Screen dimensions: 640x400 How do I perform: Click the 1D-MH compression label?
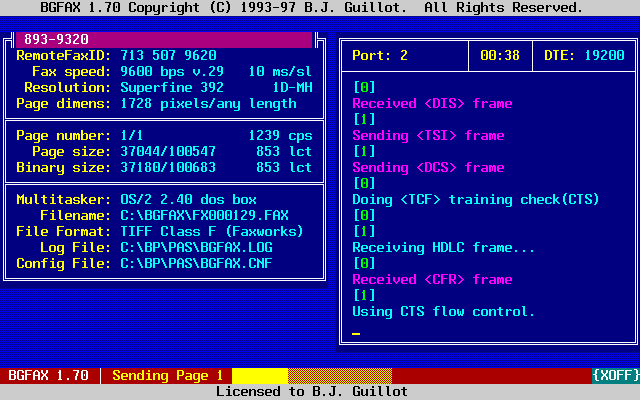click(x=292, y=87)
